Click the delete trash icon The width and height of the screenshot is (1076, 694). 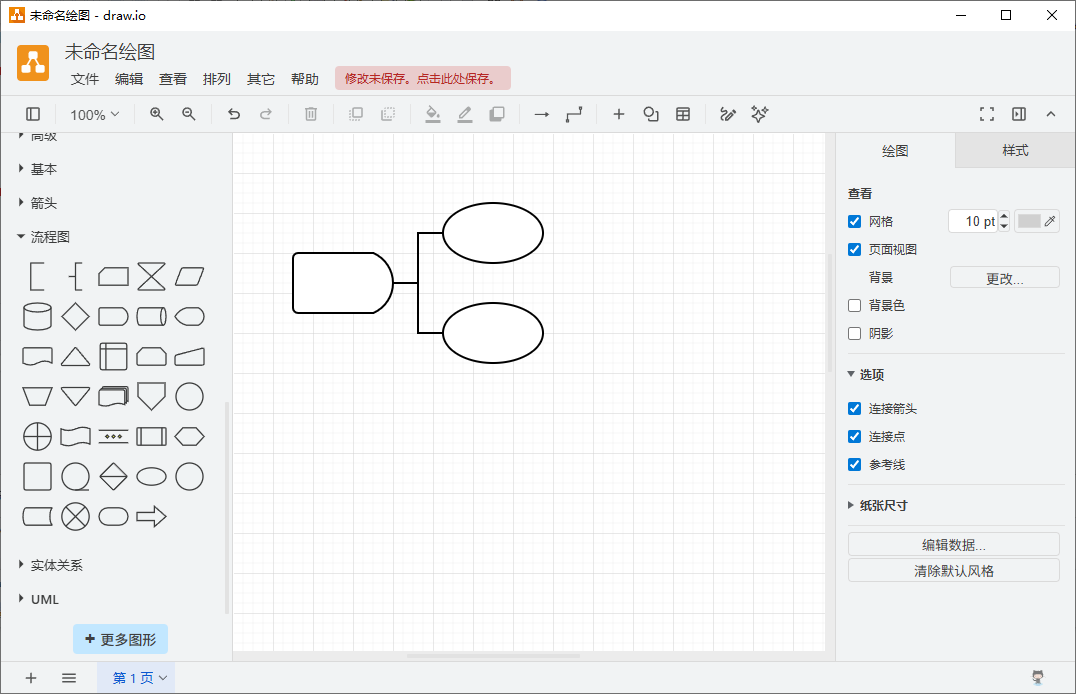(311, 114)
